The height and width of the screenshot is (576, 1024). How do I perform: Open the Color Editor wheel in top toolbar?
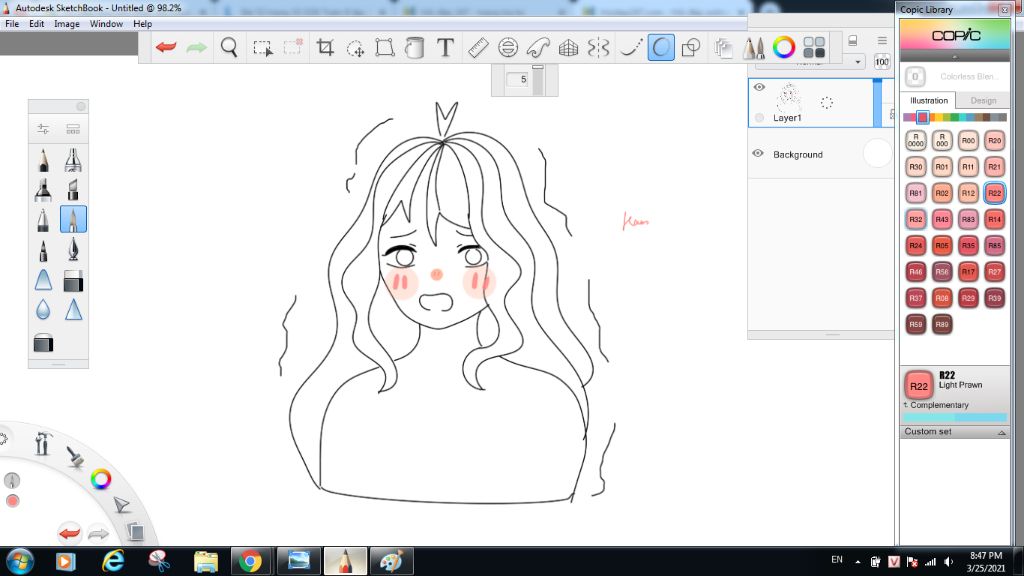coord(784,47)
